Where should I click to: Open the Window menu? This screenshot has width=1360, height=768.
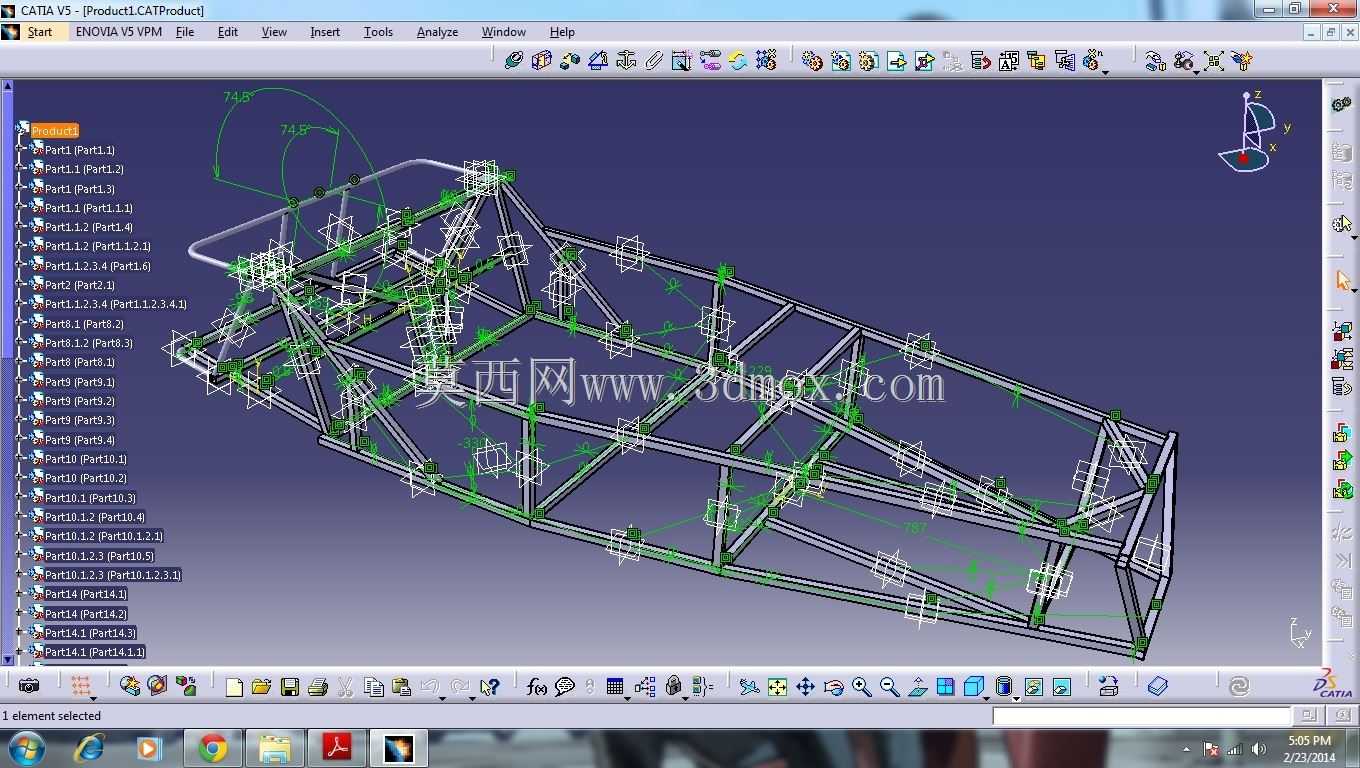[504, 32]
